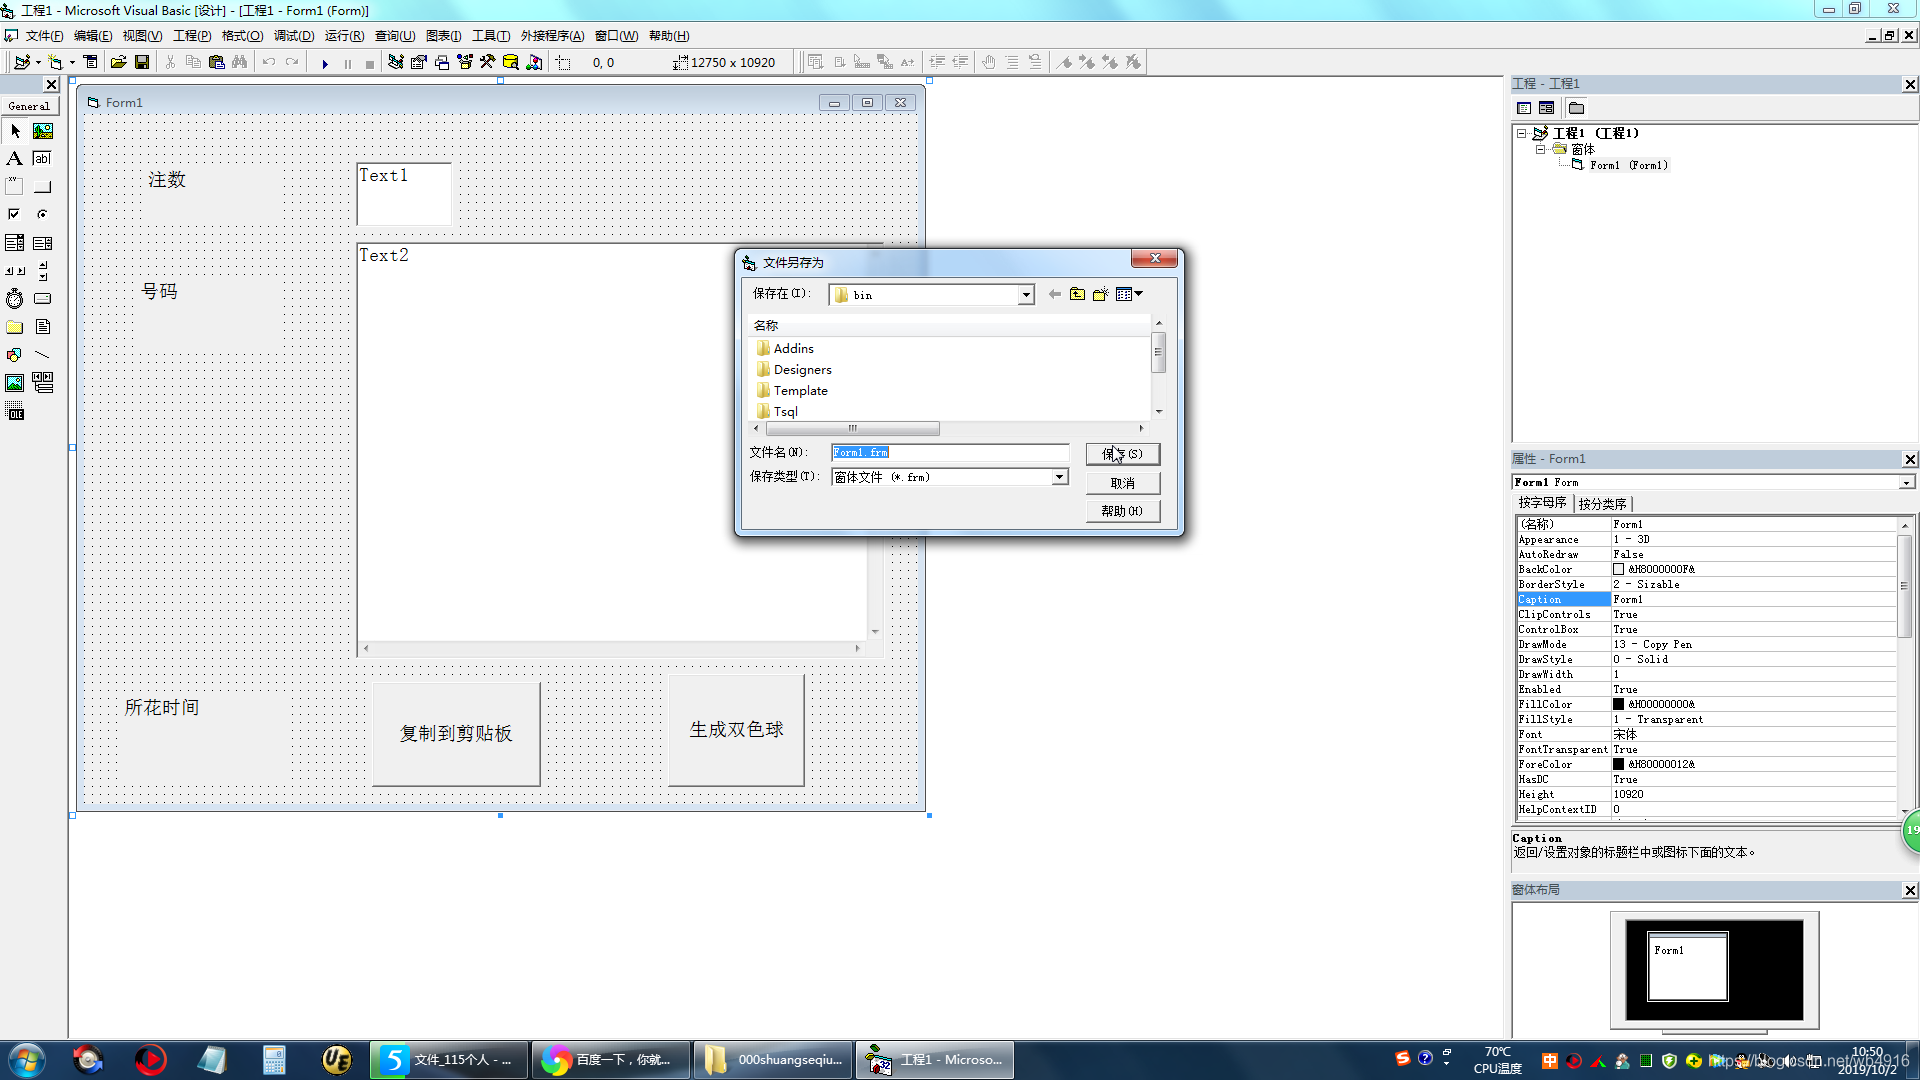Viewport: 1920px width, 1080px height.
Task: Open the 保存在 bin location dropdown
Action: (x=1026, y=295)
